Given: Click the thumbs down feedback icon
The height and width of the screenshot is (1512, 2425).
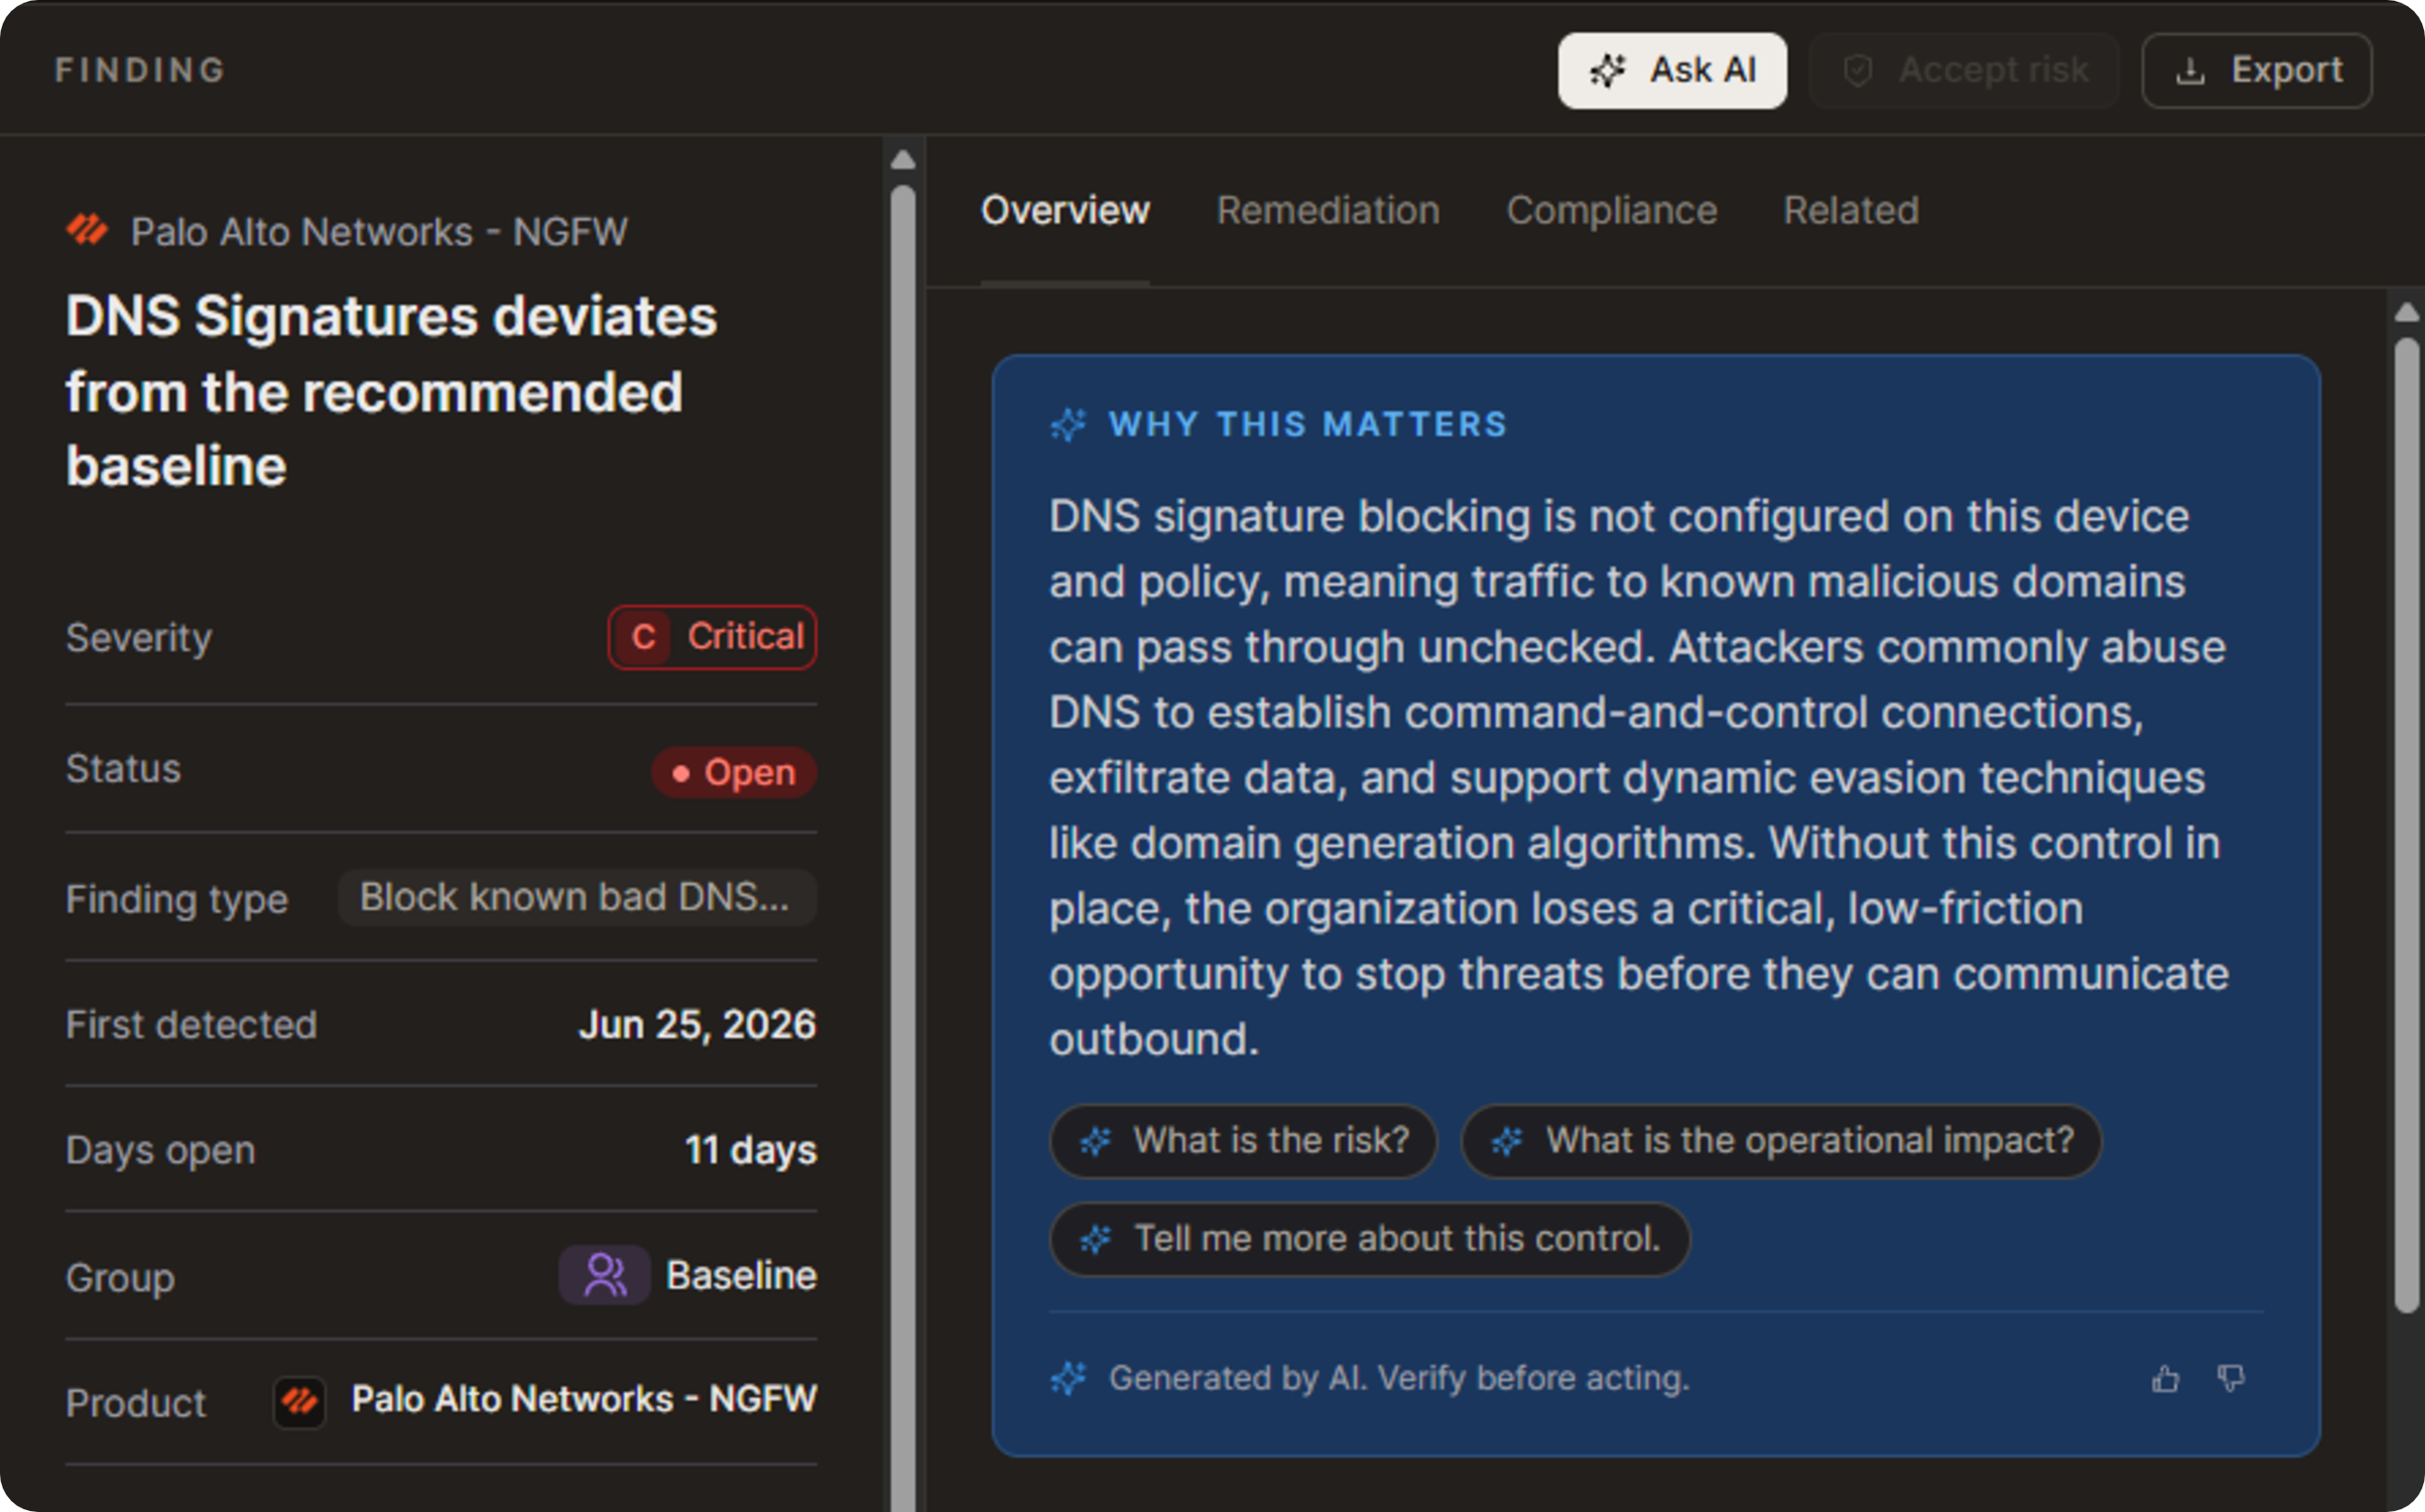Looking at the screenshot, I should [x=2231, y=1379].
